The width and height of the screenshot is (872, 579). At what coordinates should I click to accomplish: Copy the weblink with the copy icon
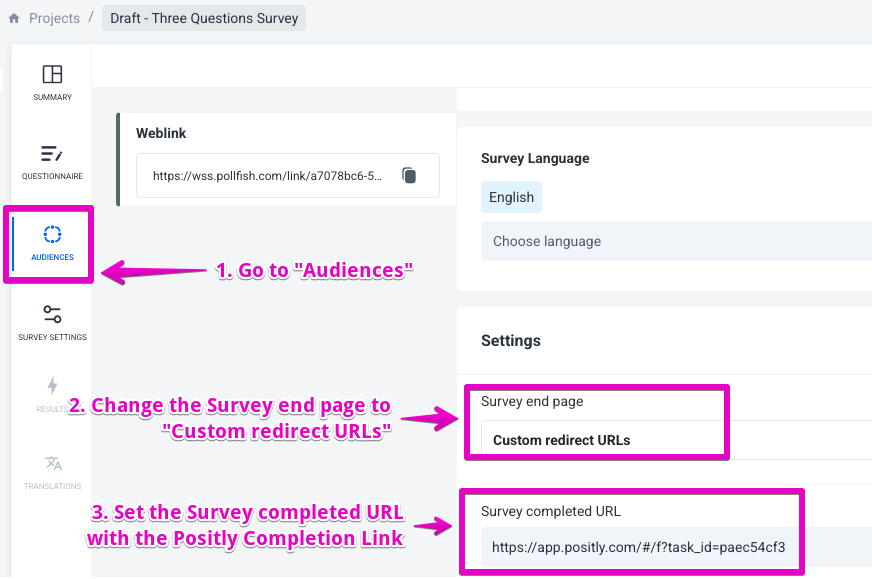[409, 175]
